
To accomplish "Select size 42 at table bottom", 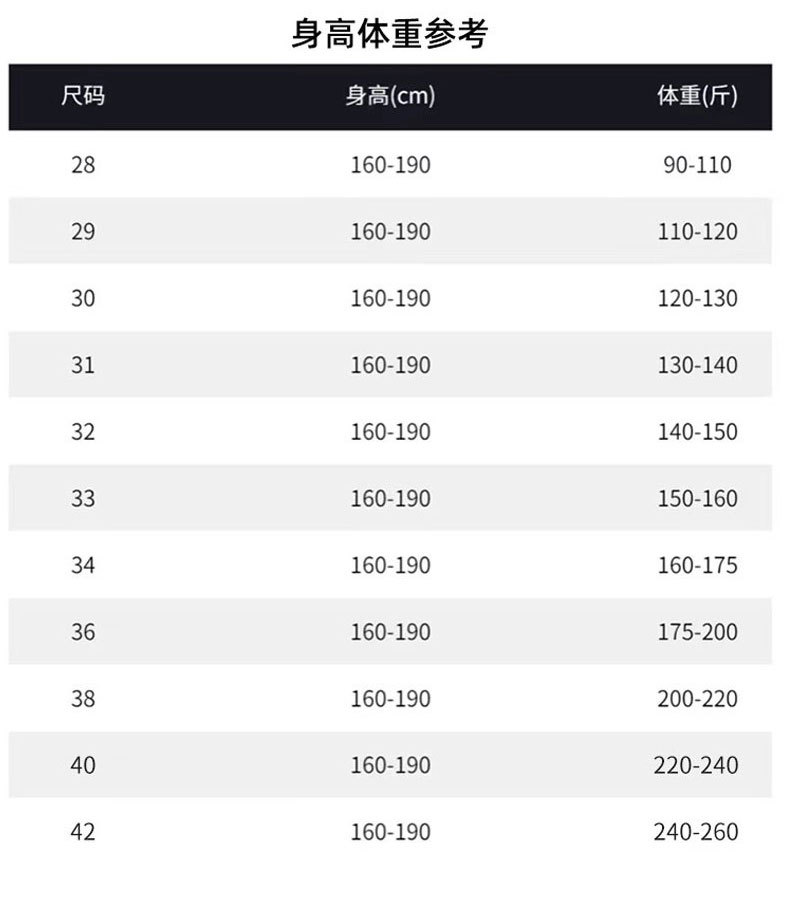I will [83, 832].
